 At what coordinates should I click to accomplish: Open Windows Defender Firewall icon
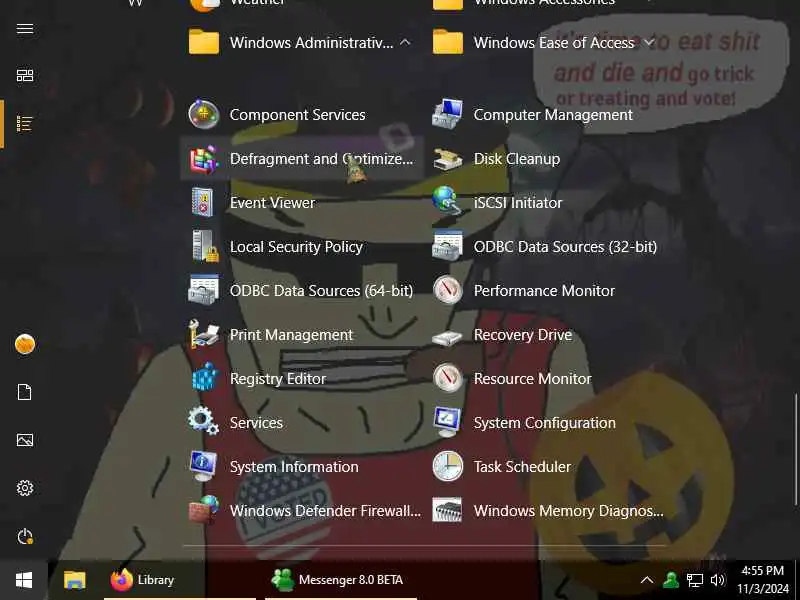tap(204, 510)
